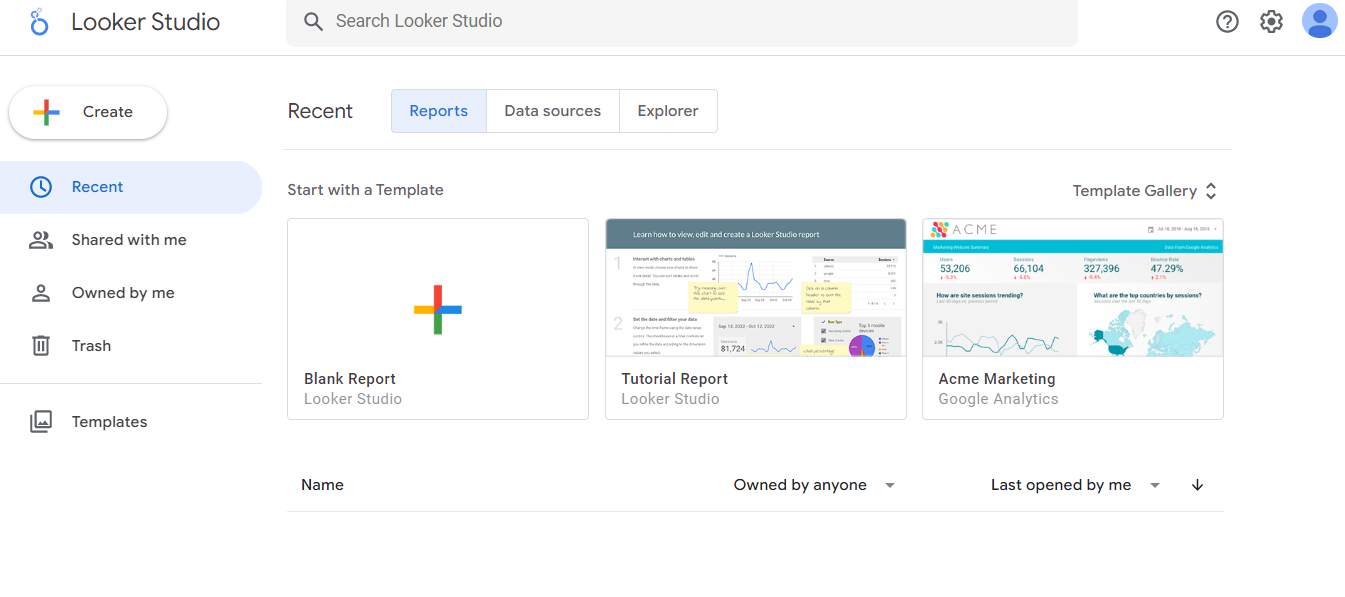Click the Name column header
The width and height of the screenshot is (1345, 597).
pyautogui.click(x=322, y=485)
